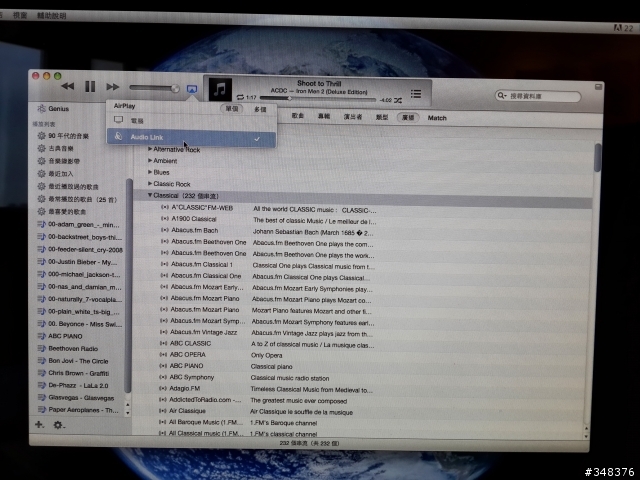Click the search library field
The height and width of the screenshot is (480, 640).
click(x=538, y=96)
